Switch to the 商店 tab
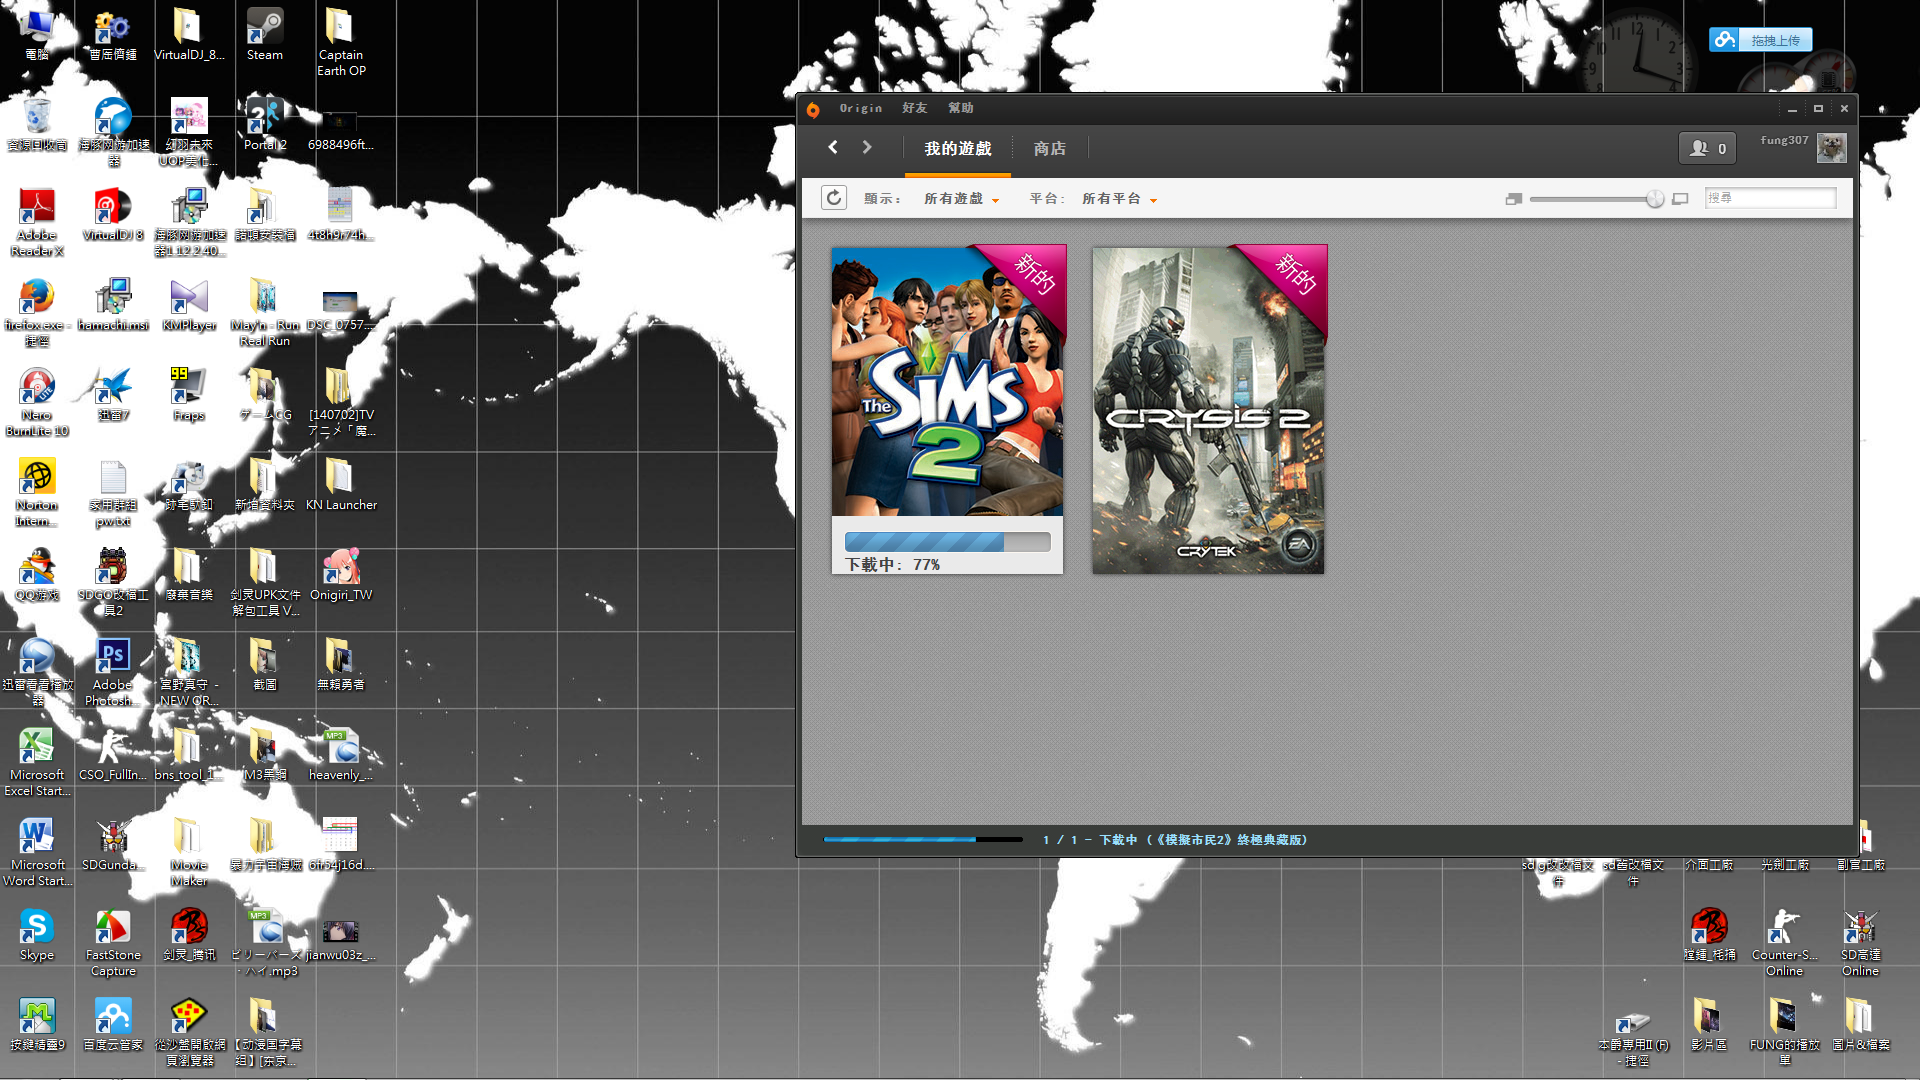Image resolution: width=1920 pixels, height=1080 pixels. click(1049, 148)
